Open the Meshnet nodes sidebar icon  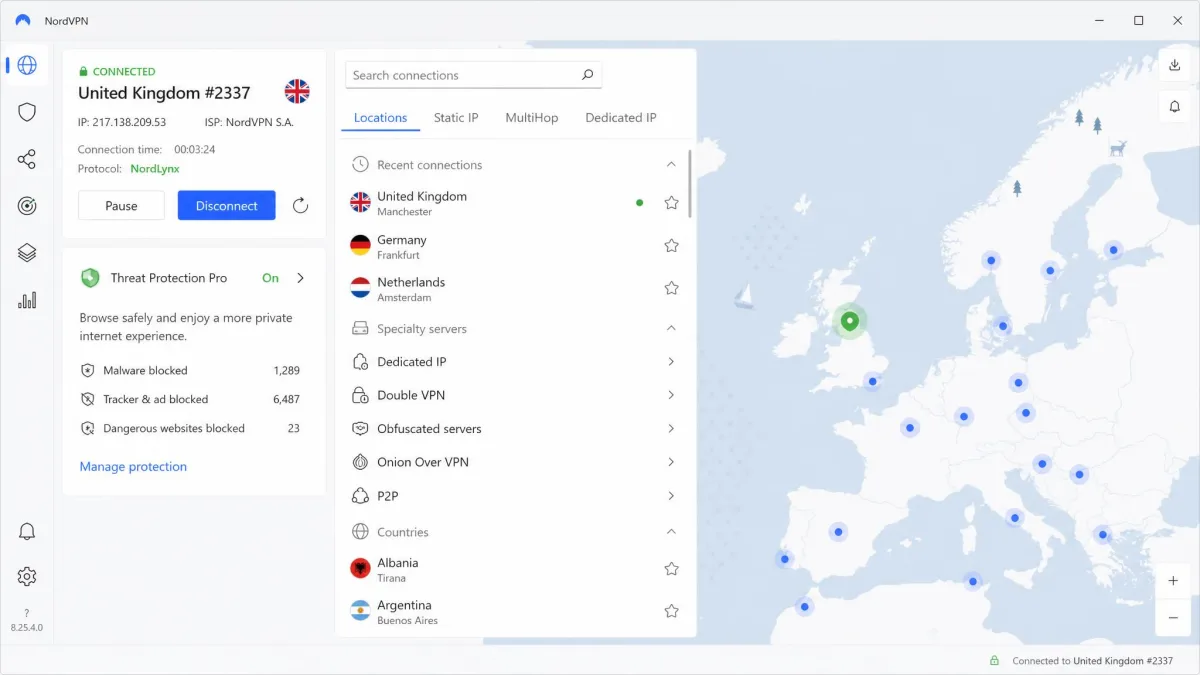(27, 159)
